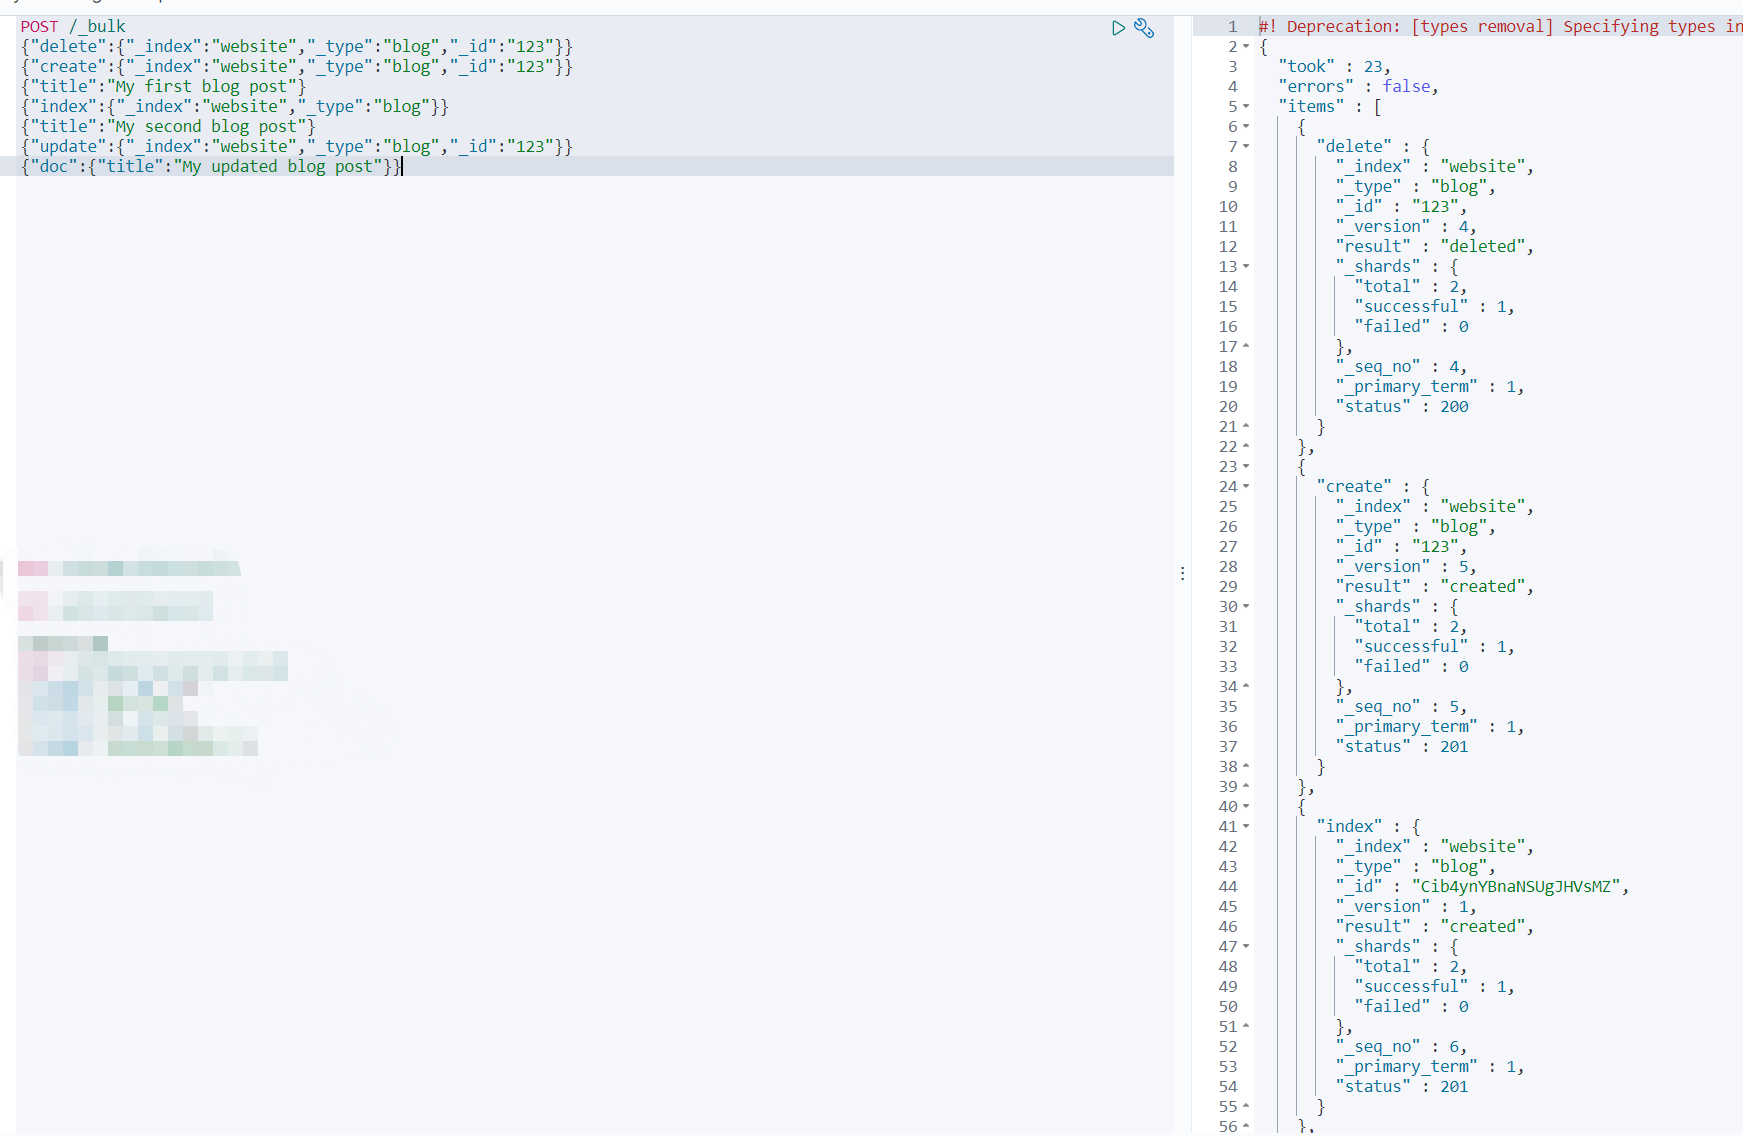Viewport: 1743px width, 1136px height.
Task: Collapse "delete" object fold at line 7
Action: click(1246, 146)
